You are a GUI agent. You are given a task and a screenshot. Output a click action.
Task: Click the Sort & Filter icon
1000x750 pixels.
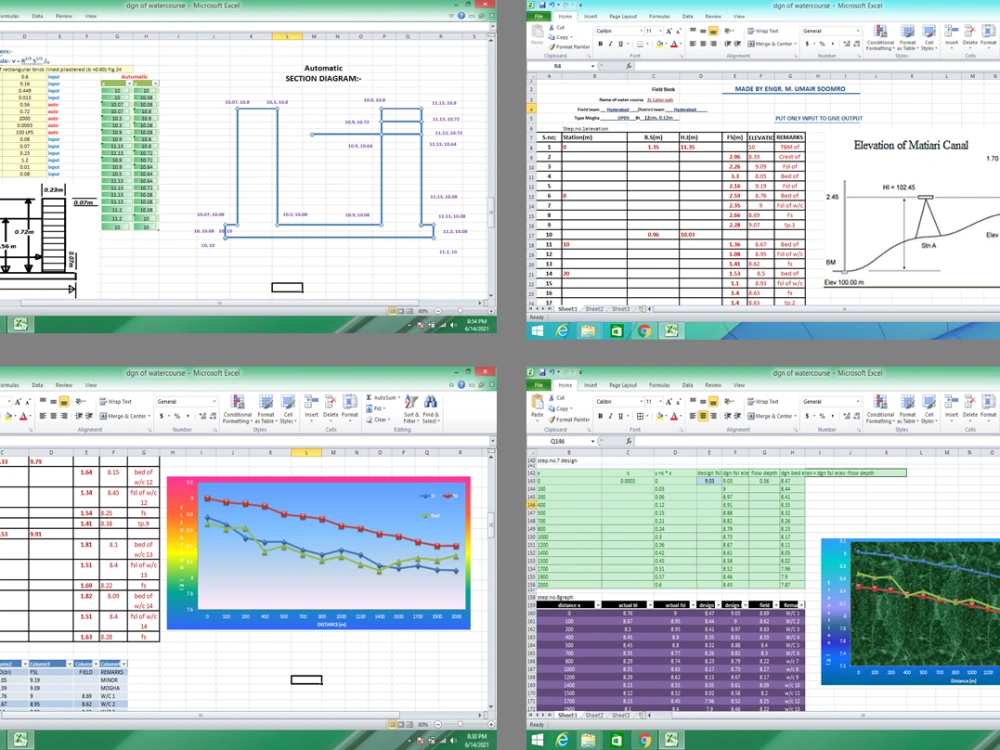coord(411,402)
